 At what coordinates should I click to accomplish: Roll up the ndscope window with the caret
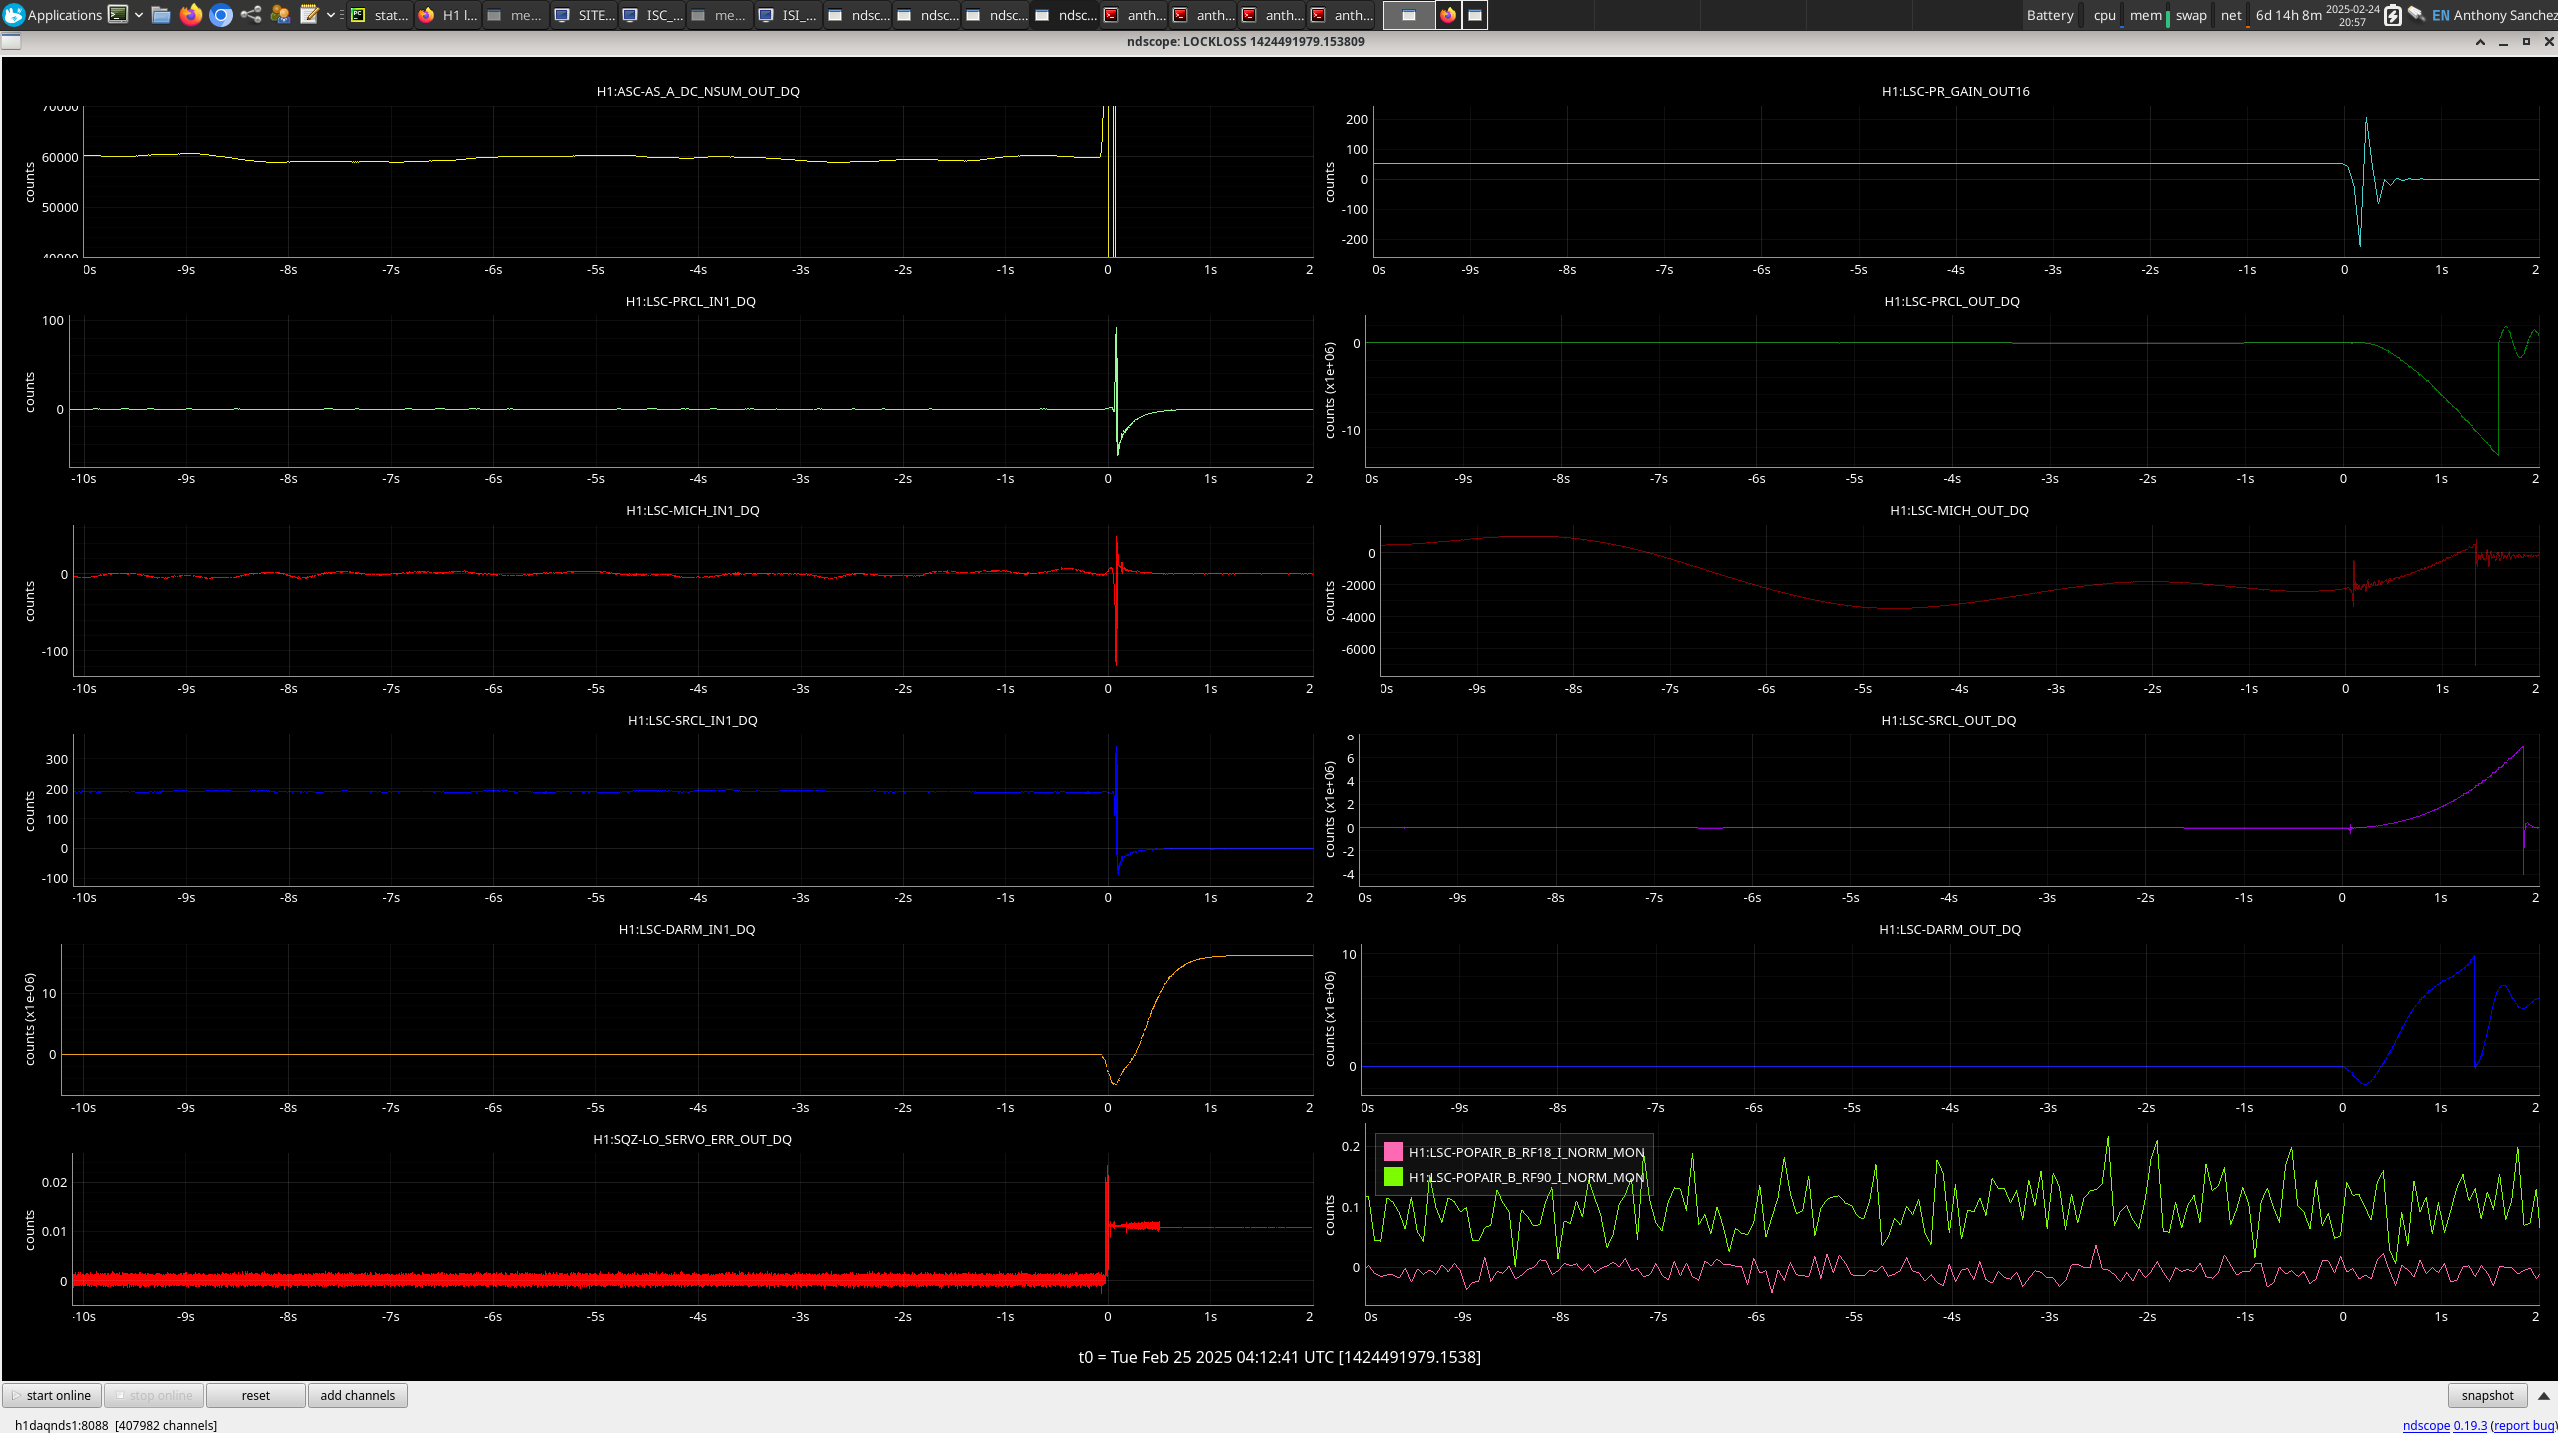point(2480,41)
